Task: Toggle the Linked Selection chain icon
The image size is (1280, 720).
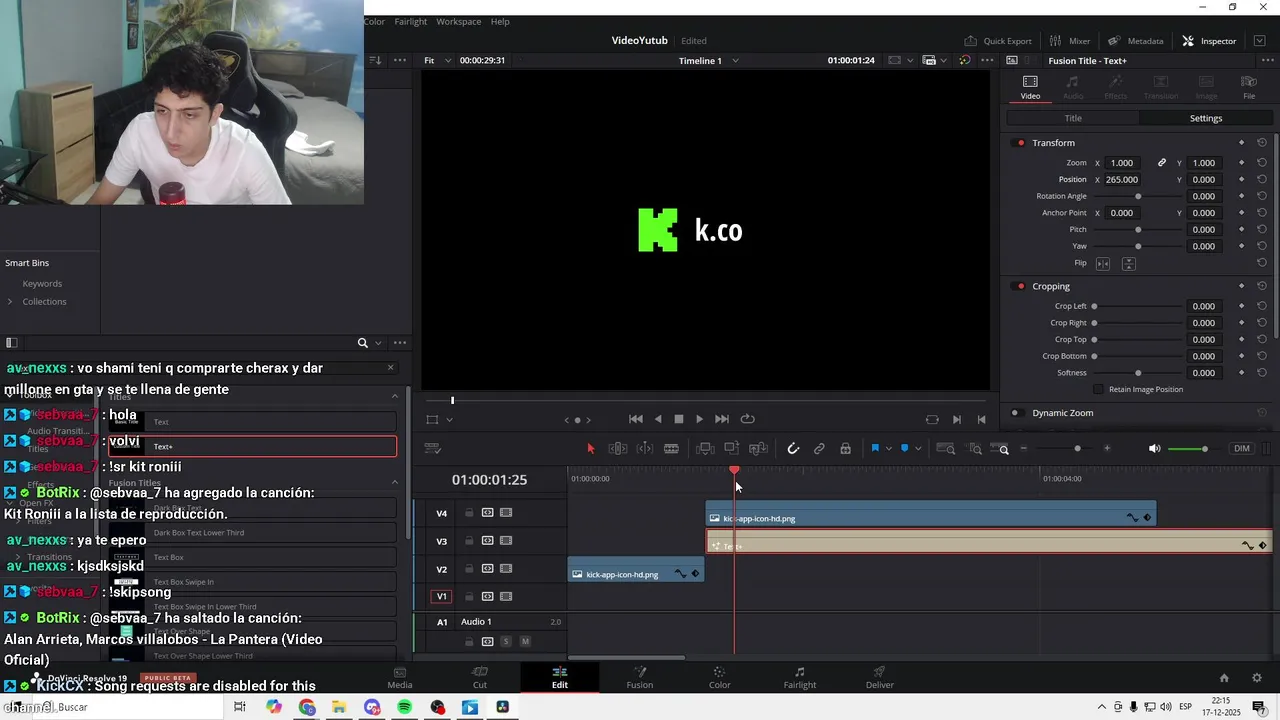Action: tap(819, 449)
